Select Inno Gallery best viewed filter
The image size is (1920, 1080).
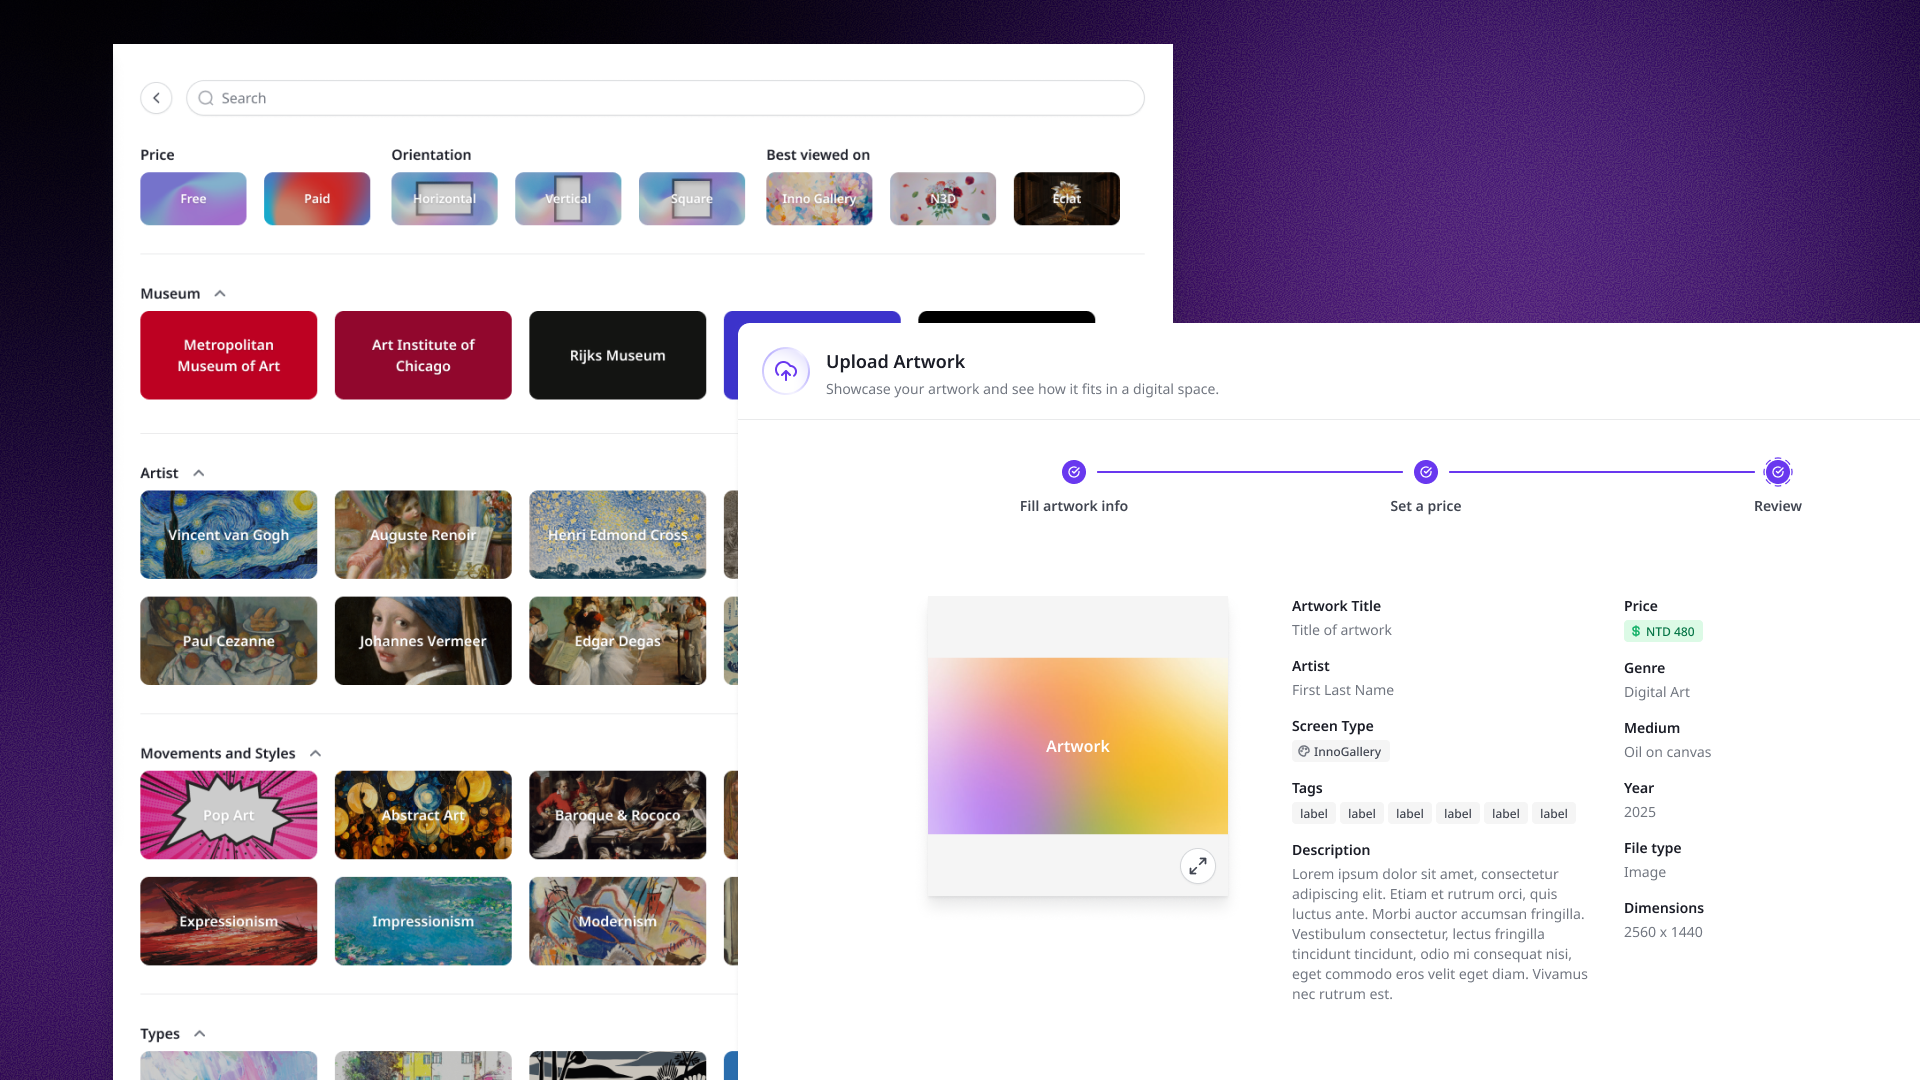[819, 199]
